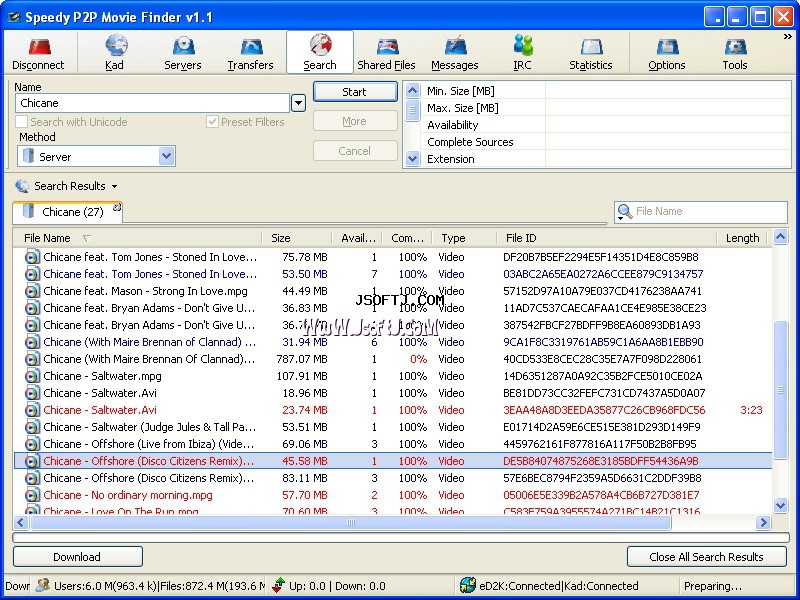800x600 pixels.
Task: Click the video icon of Chicane - Saltwater.mpg
Action: pyautogui.click(x=32, y=377)
